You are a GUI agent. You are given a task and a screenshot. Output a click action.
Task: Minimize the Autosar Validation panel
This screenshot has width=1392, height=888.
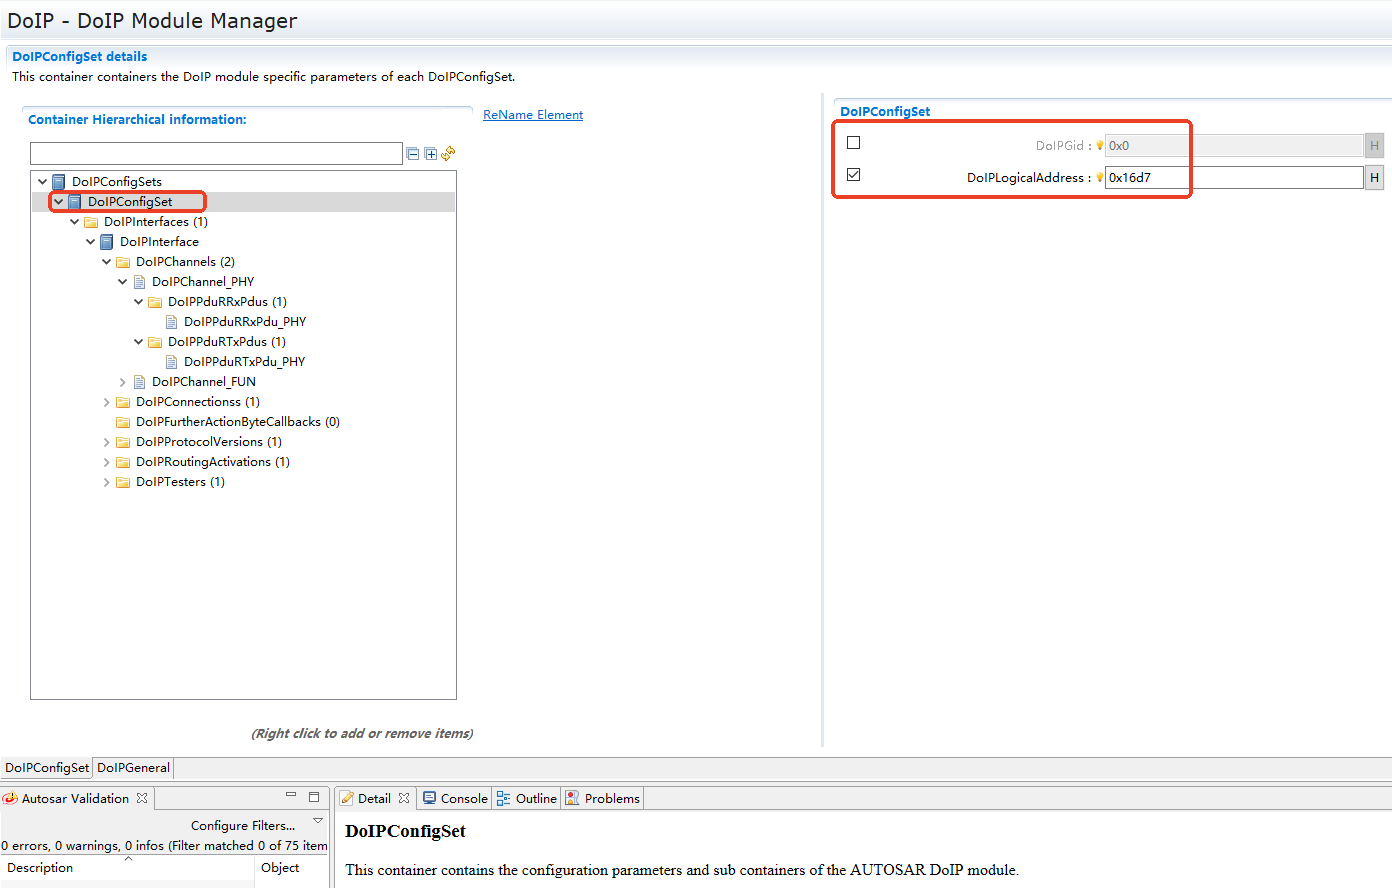pyautogui.click(x=291, y=796)
